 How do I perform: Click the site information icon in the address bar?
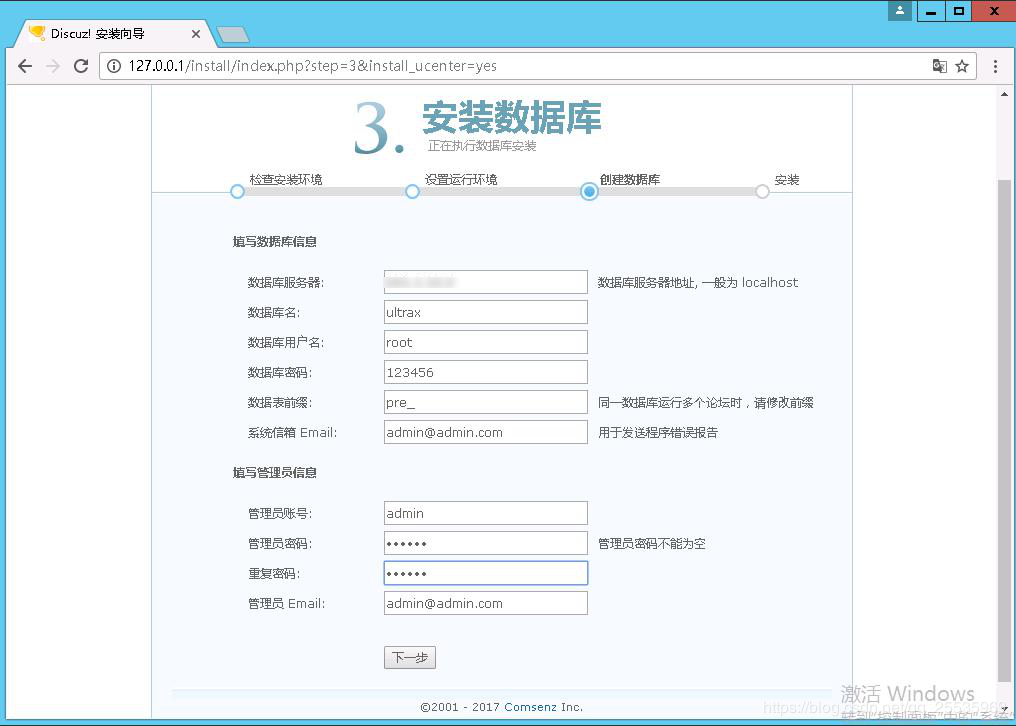[x=116, y=65]
